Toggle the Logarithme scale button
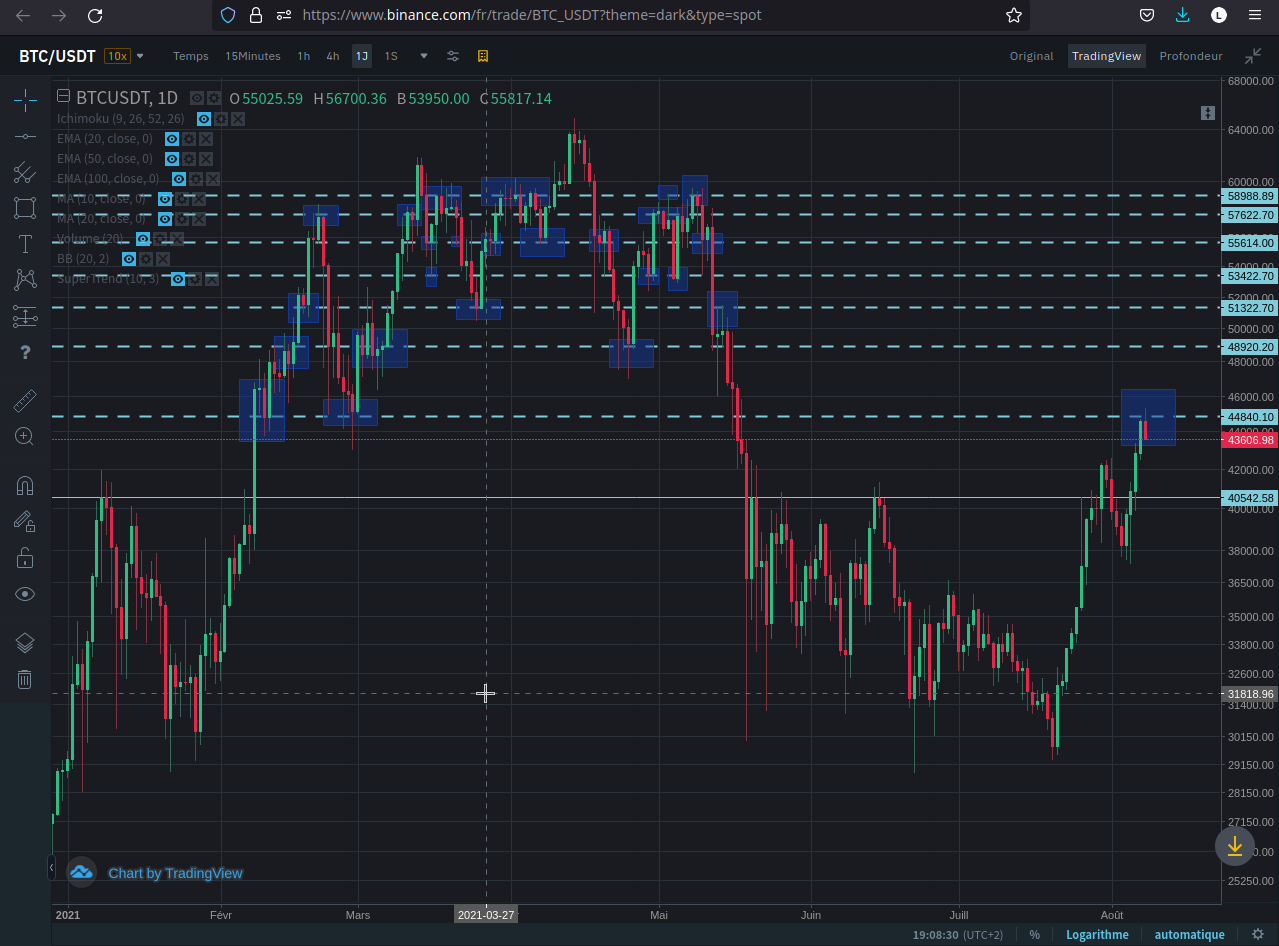The image size is (1279, 946). tap(1097, 935)
